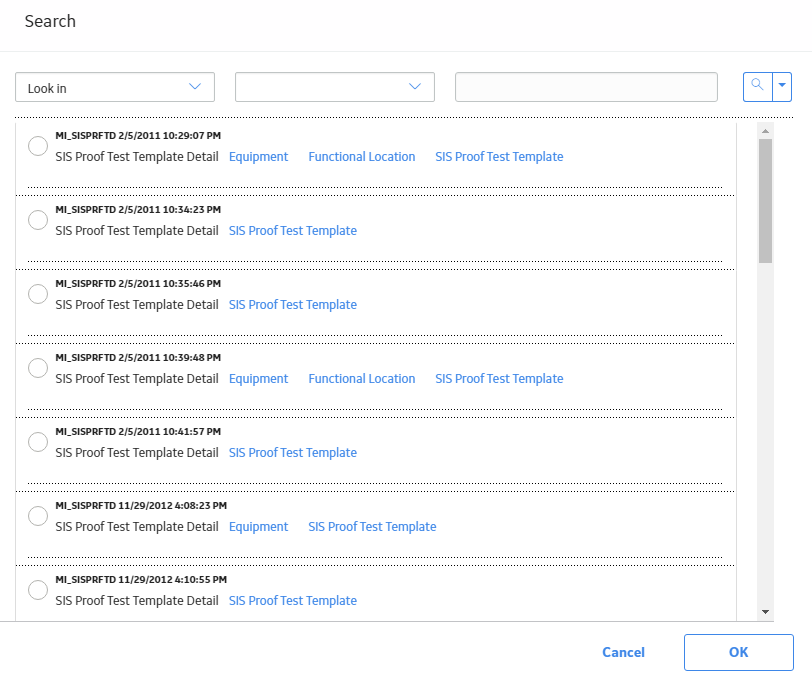Open Functional Location link in 10:39:48 result

(361, 379)
